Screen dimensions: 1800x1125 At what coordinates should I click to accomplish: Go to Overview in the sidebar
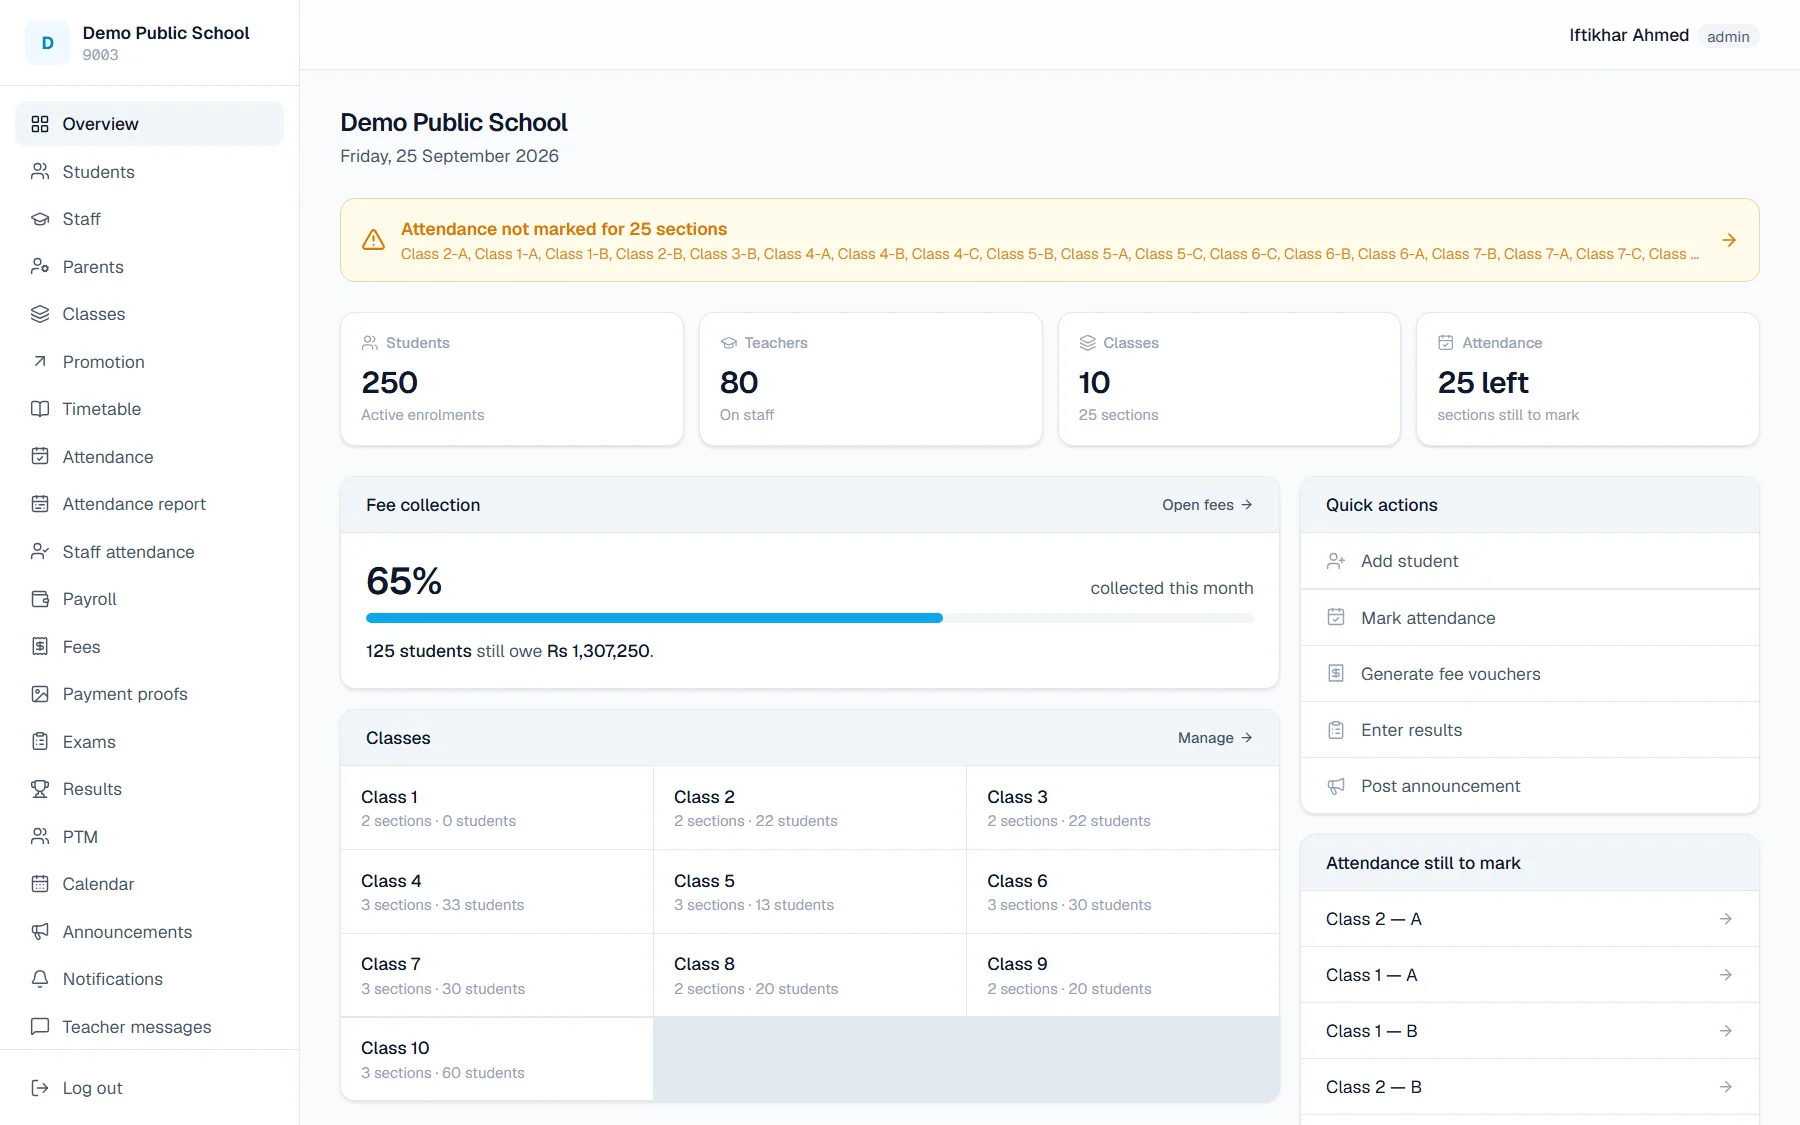(x=149, y=124)
